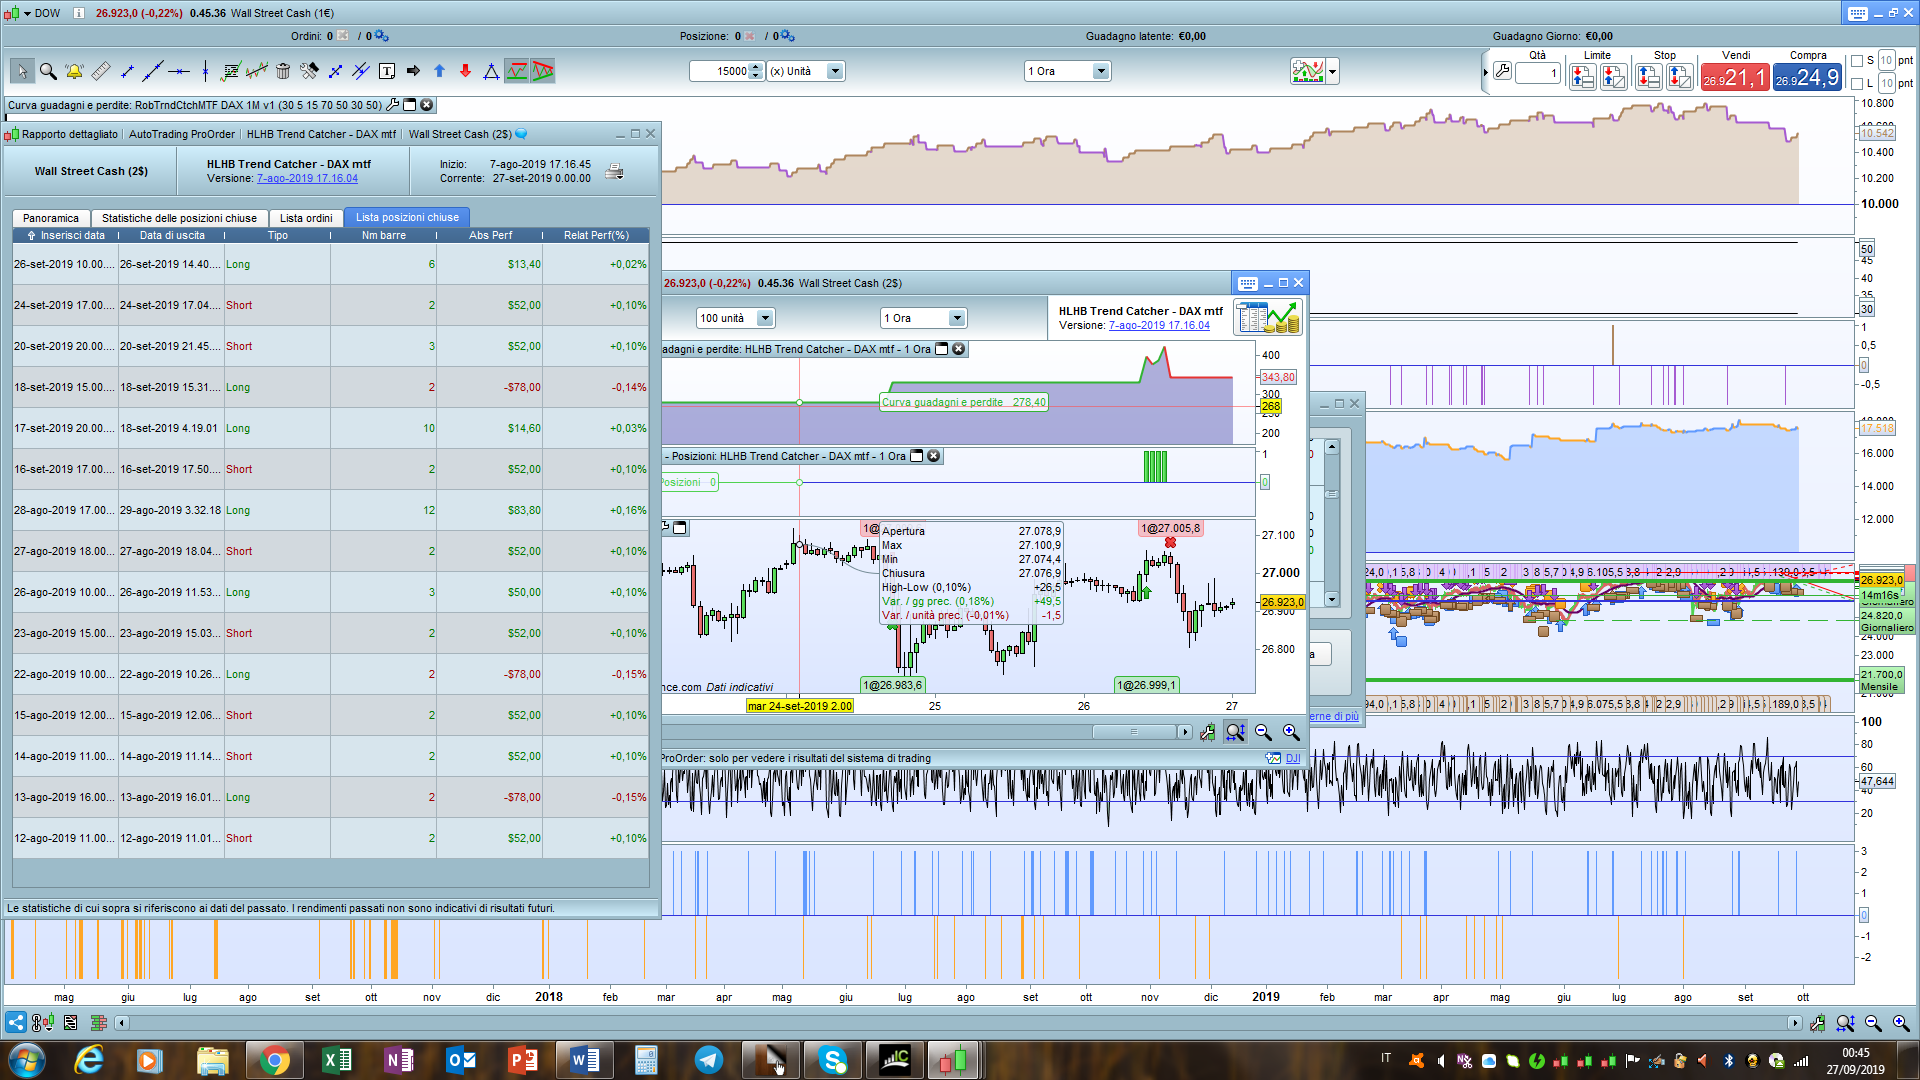Click the alarm bell alert tool
Screen dimensions: 1920x1080
(74, 71)
